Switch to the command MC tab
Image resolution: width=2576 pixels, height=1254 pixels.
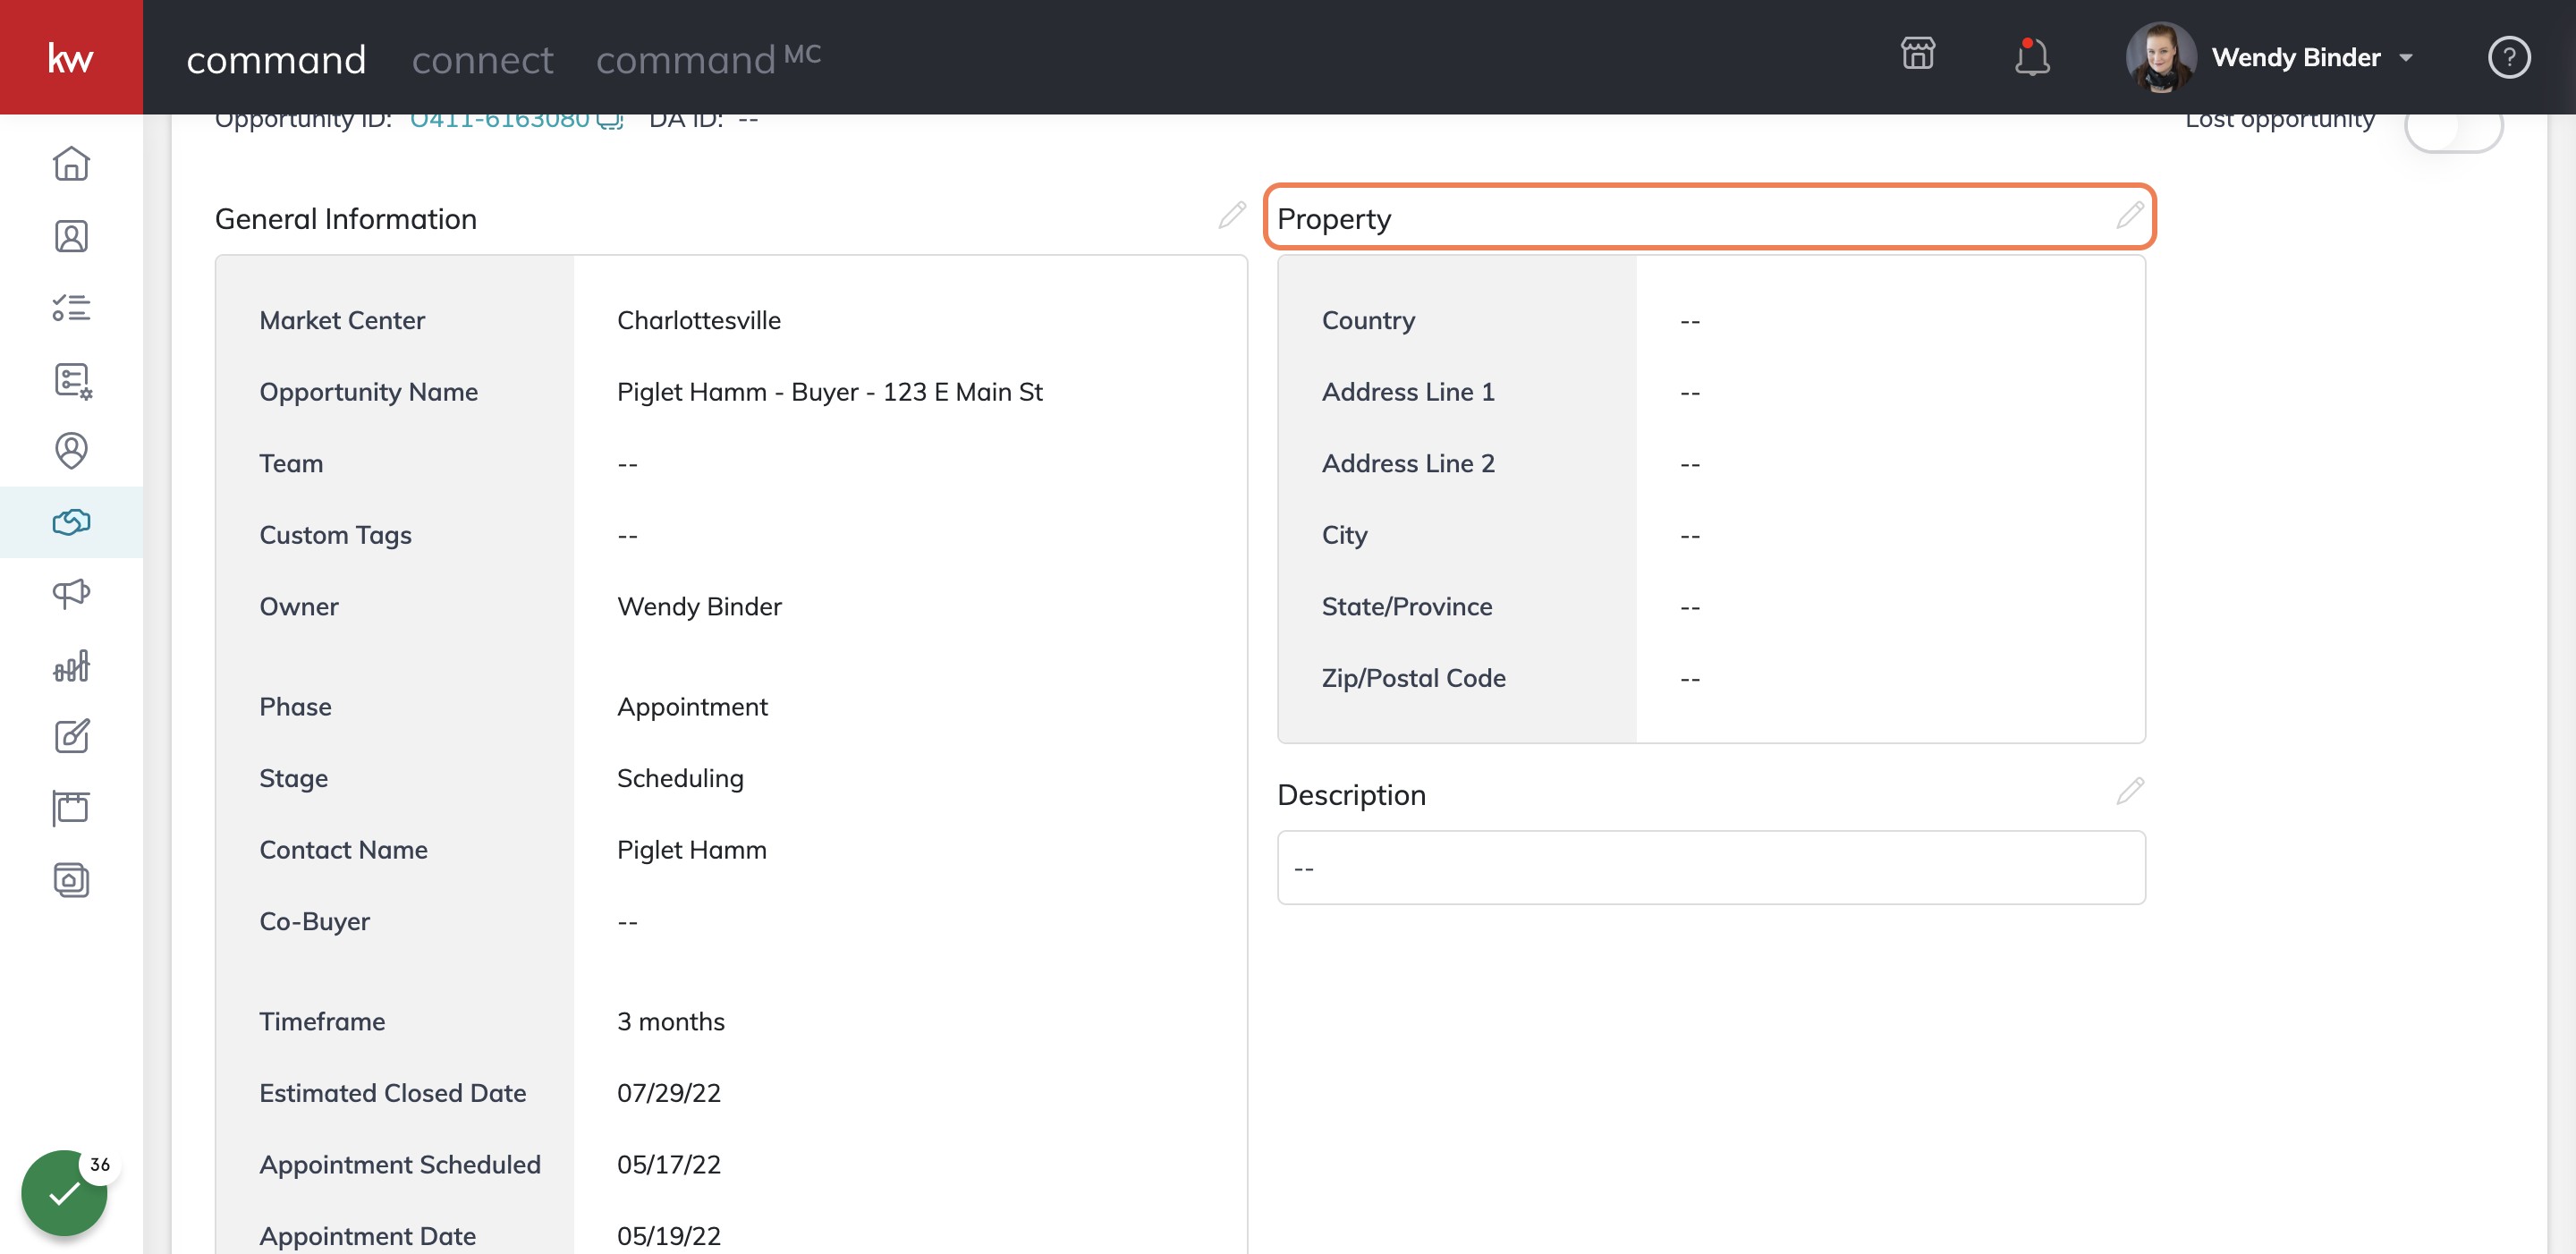click(708, 60)
